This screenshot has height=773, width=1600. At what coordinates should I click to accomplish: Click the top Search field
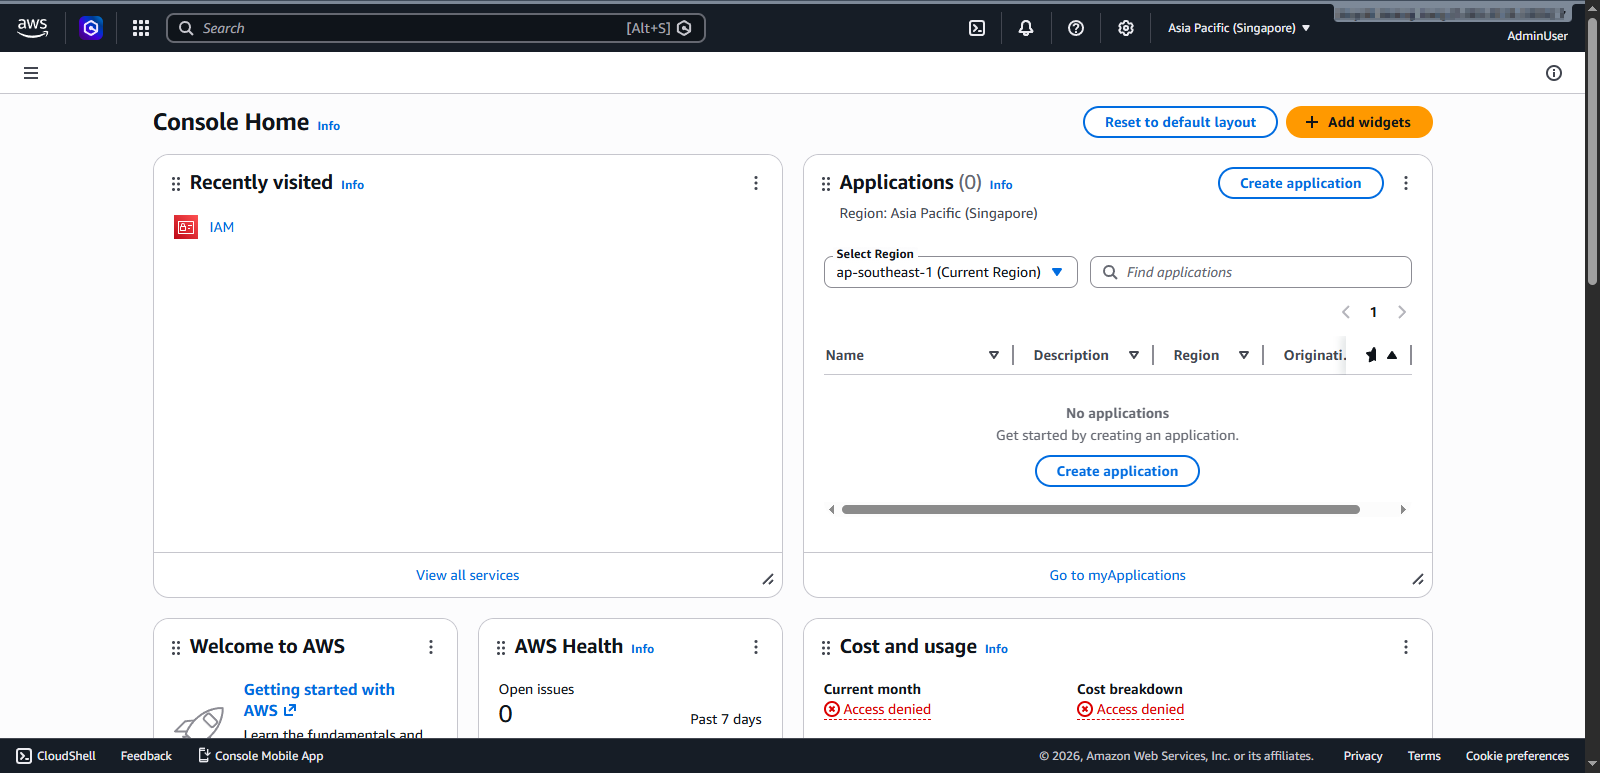tap(436, 28)
